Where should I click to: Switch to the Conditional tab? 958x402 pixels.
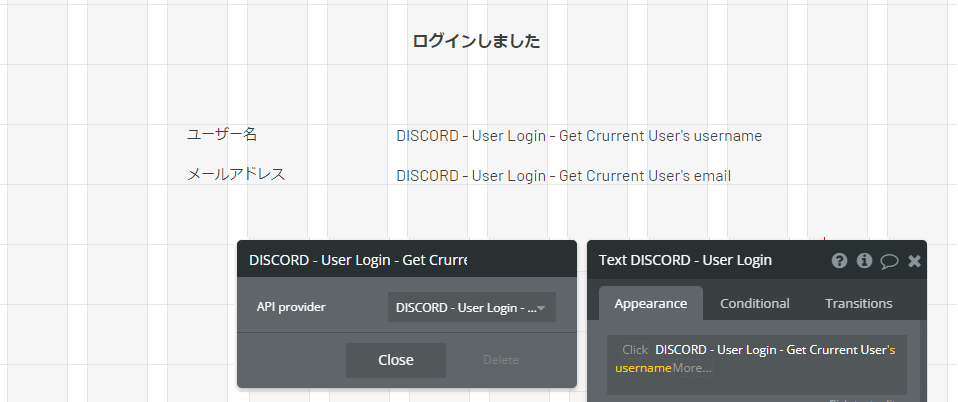point(755,303)
